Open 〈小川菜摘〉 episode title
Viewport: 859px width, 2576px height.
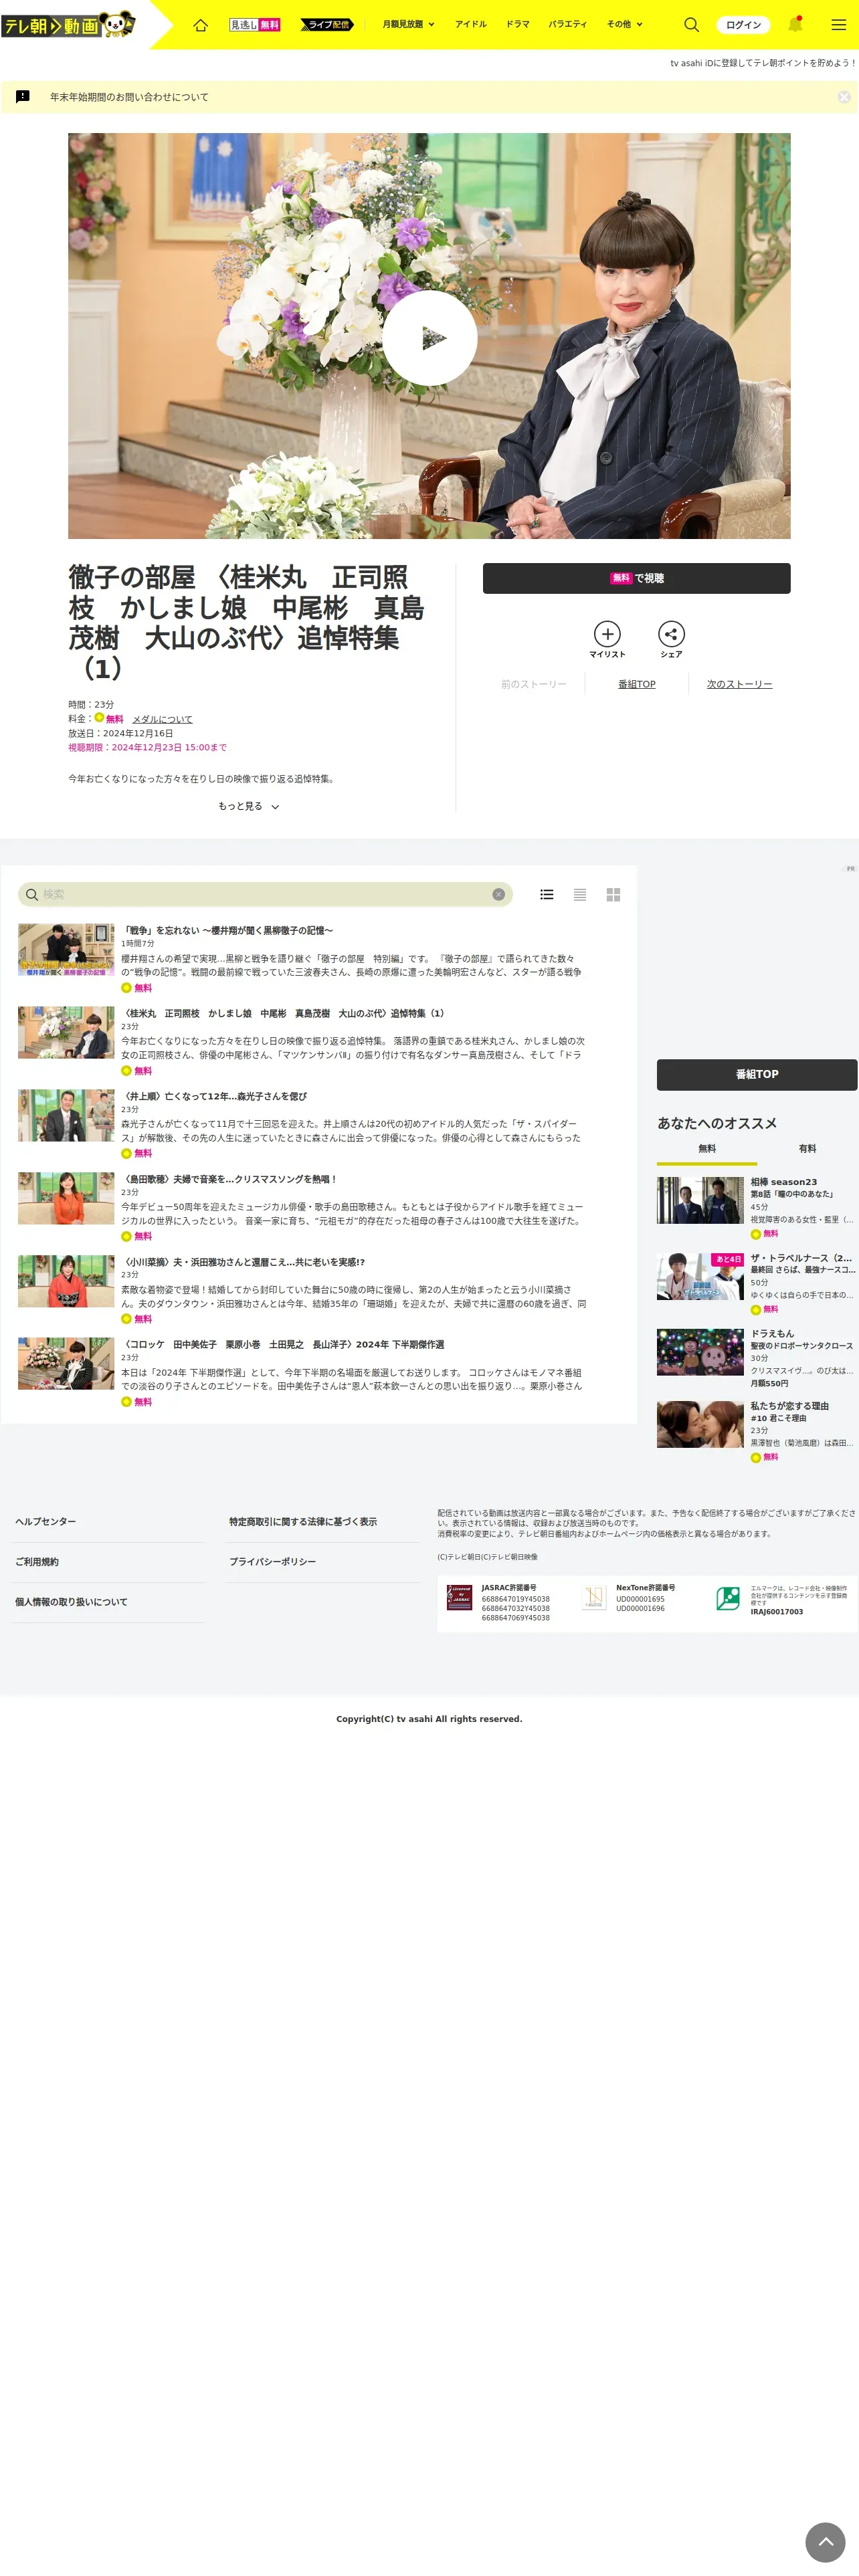coord(243,1262)
